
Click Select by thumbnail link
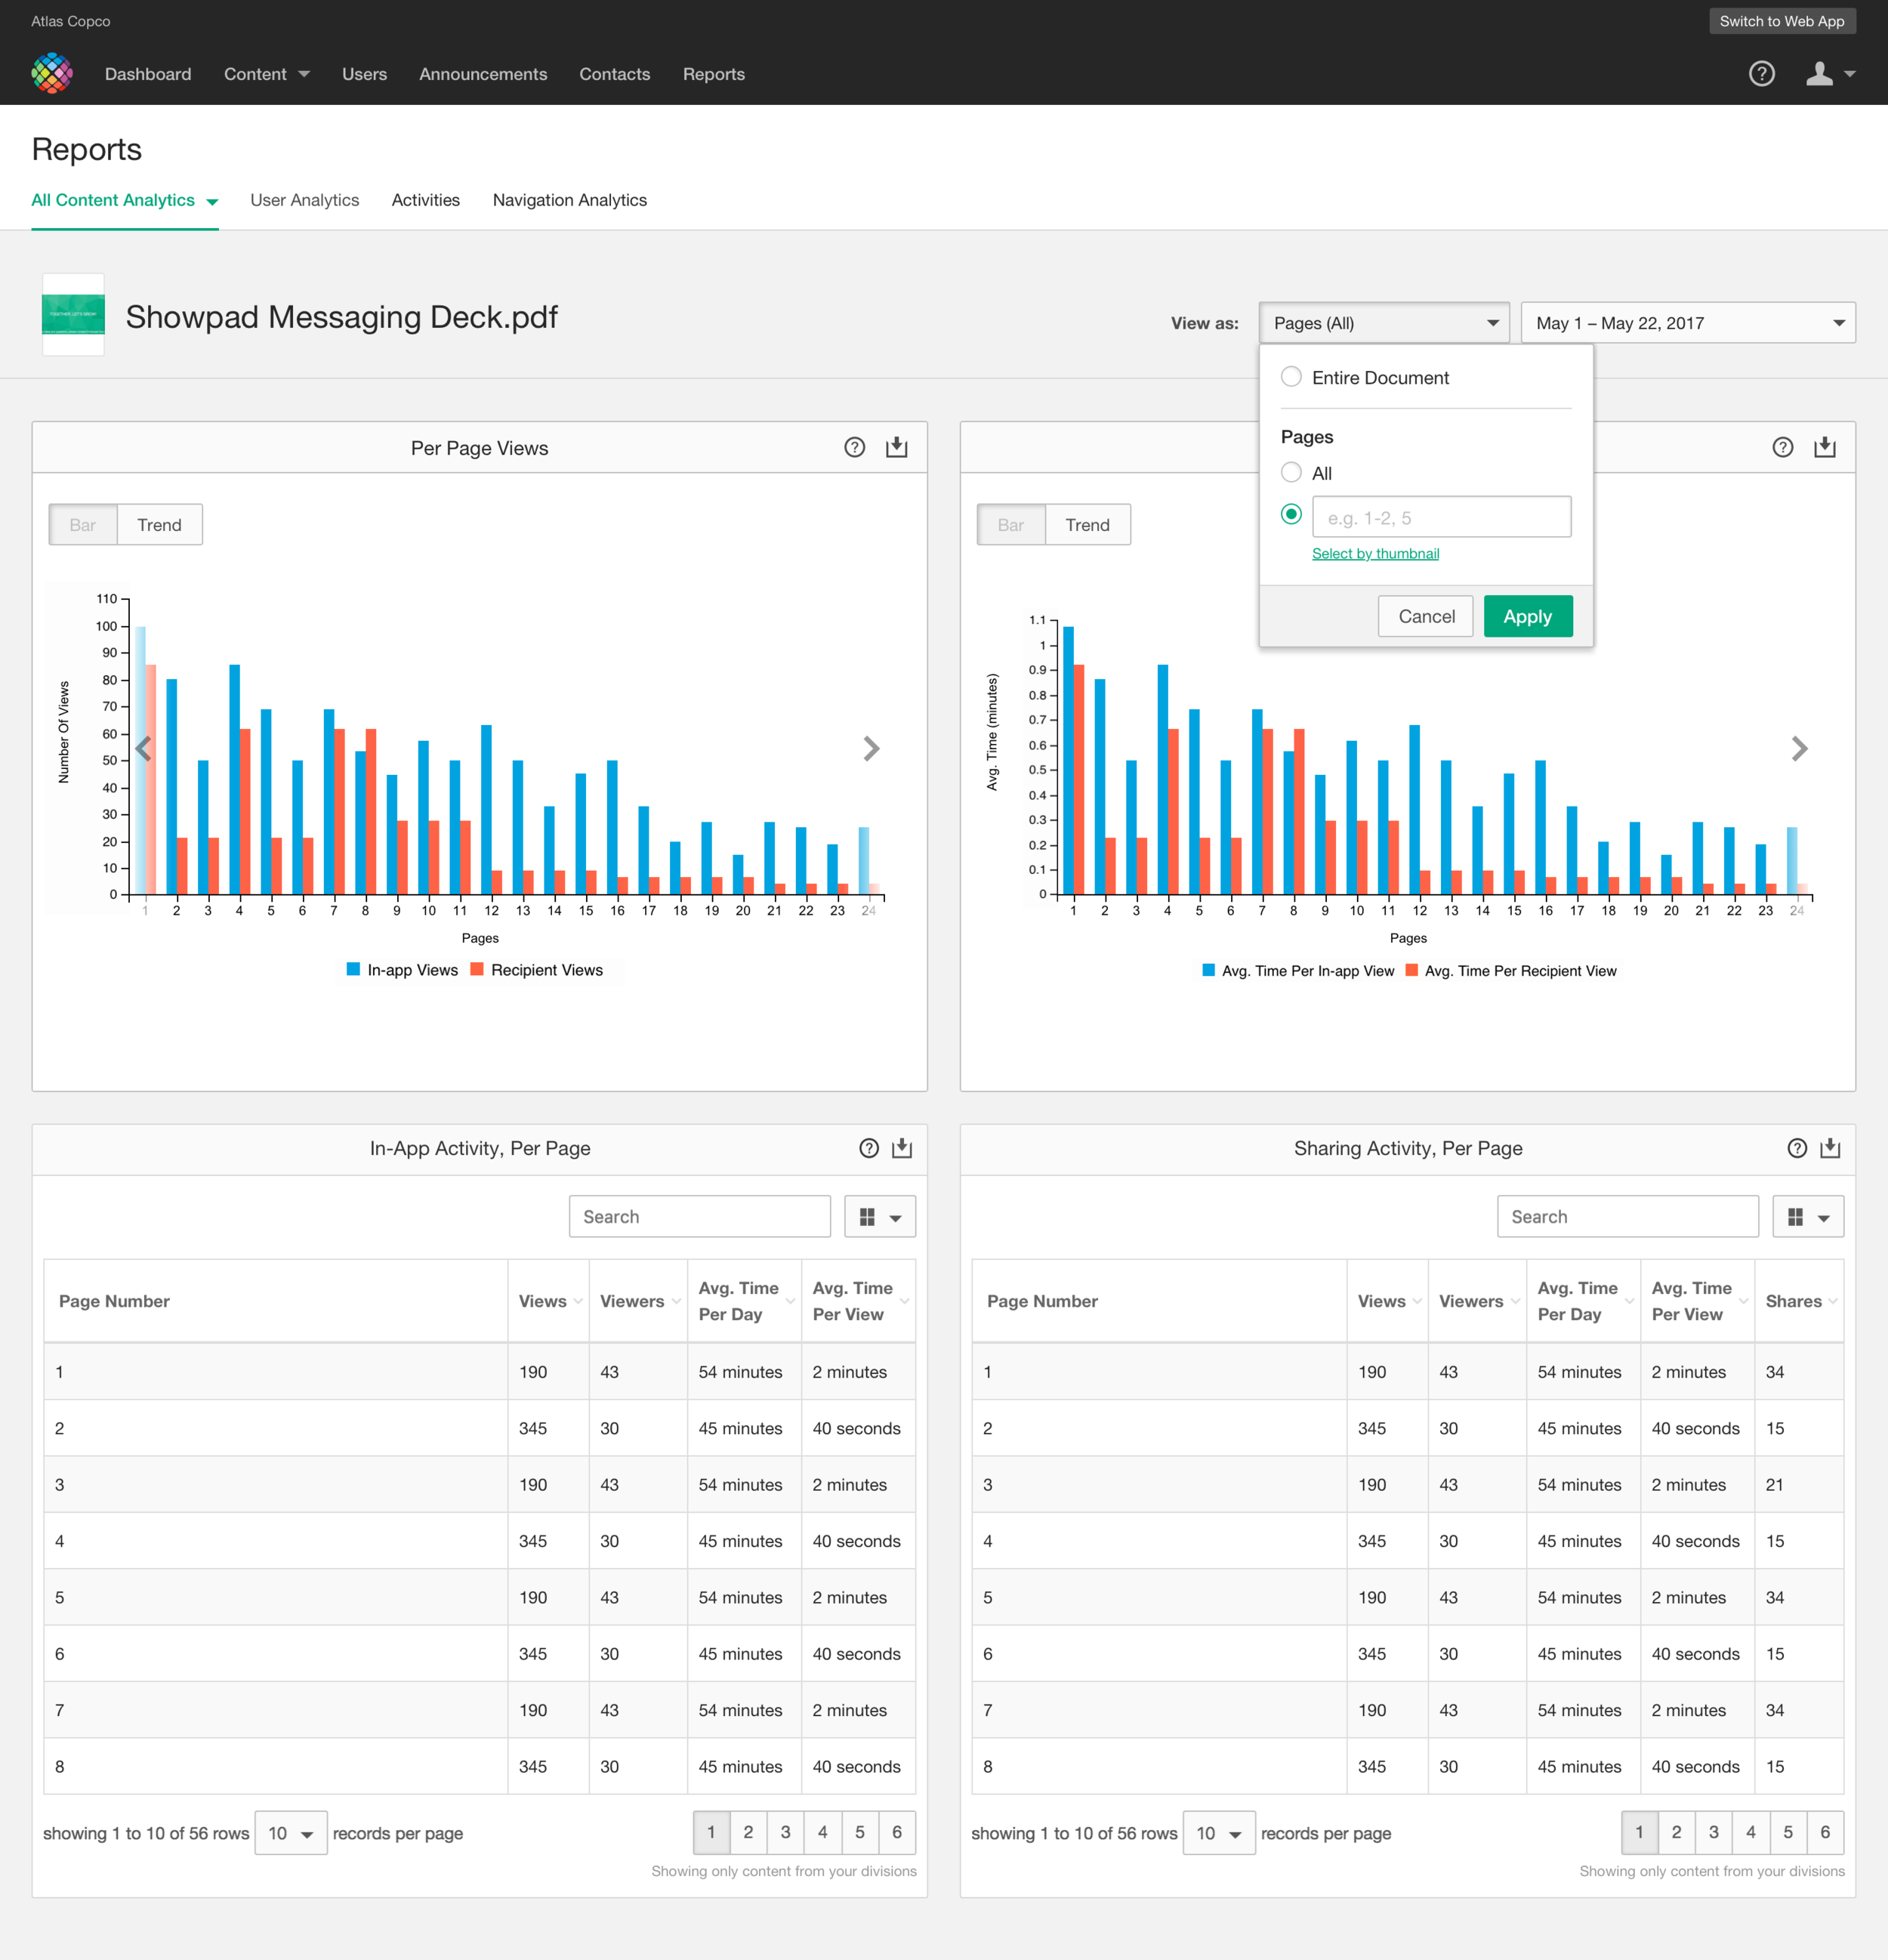tap(1375, 554)
